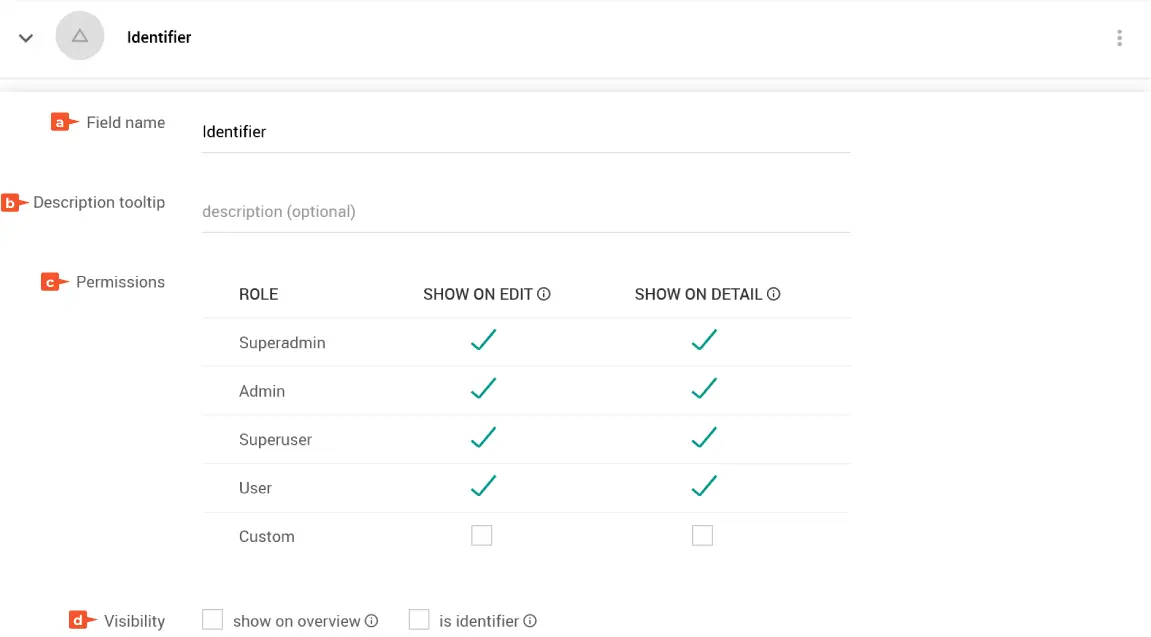Collapse the Identifier field section
This screenshot has width=1151, height=637.
(x=26, y=38)
